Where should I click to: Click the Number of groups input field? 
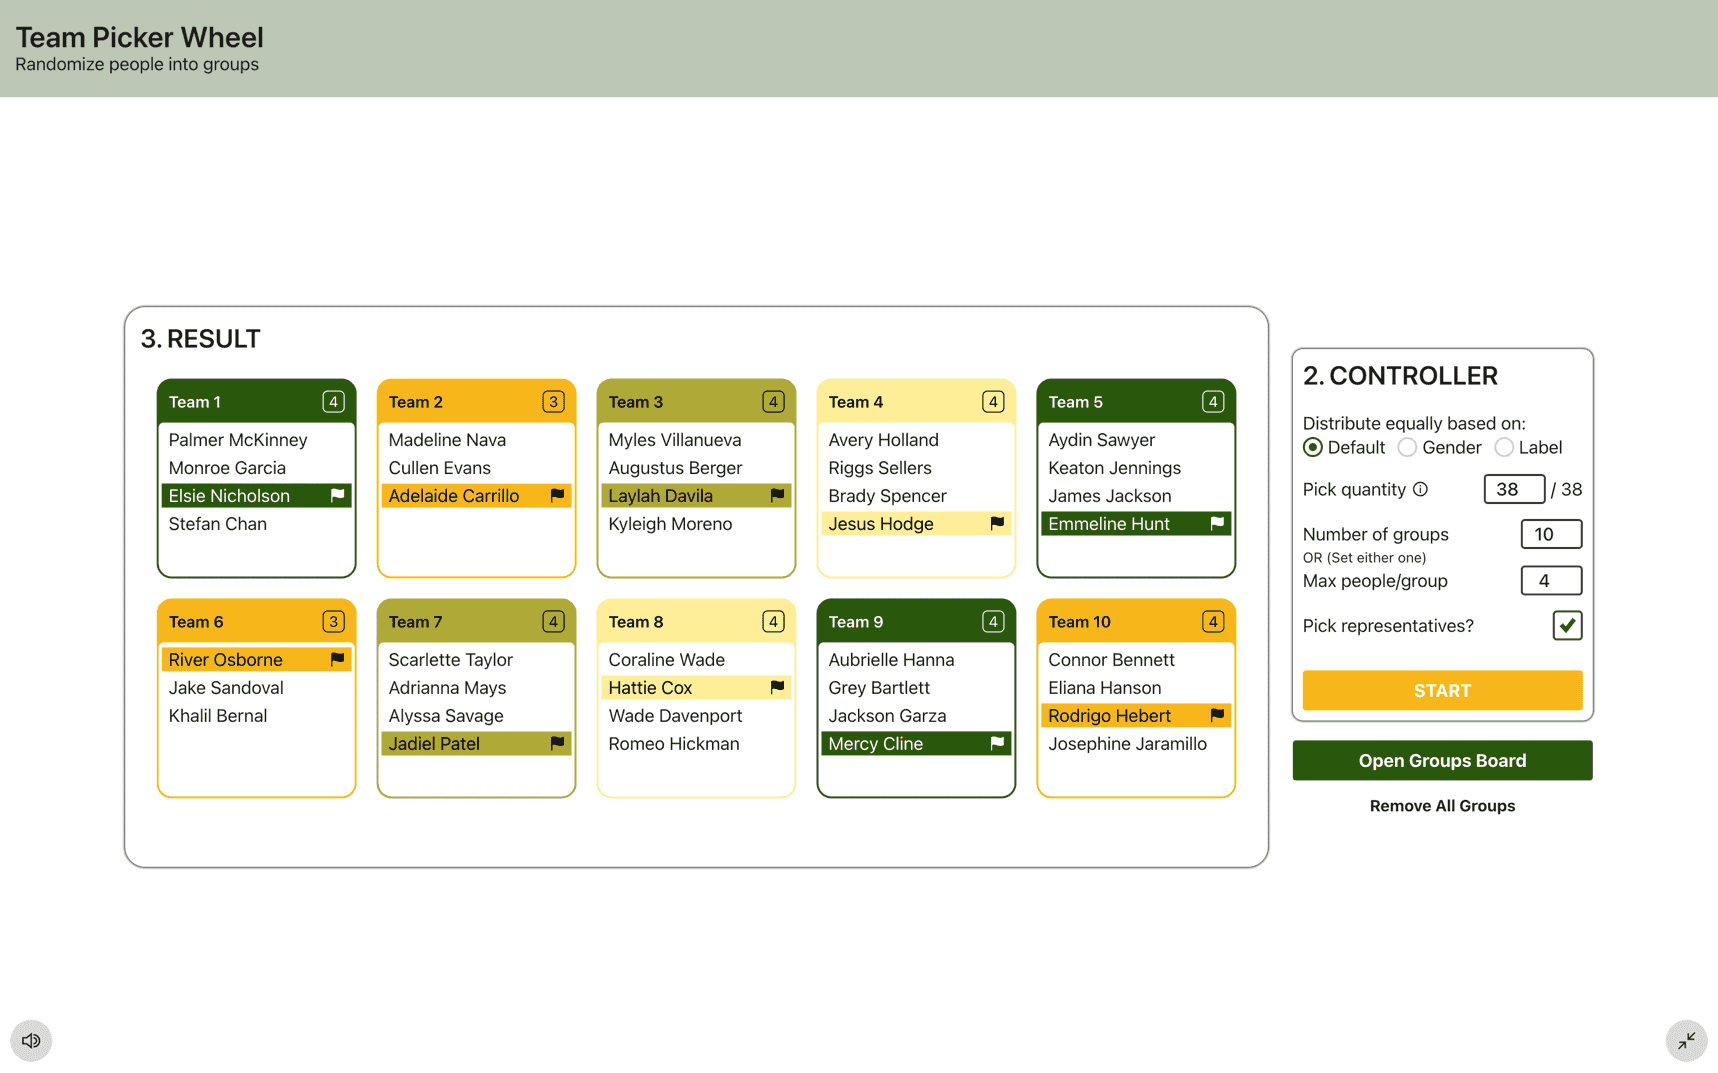point(1551,534)
